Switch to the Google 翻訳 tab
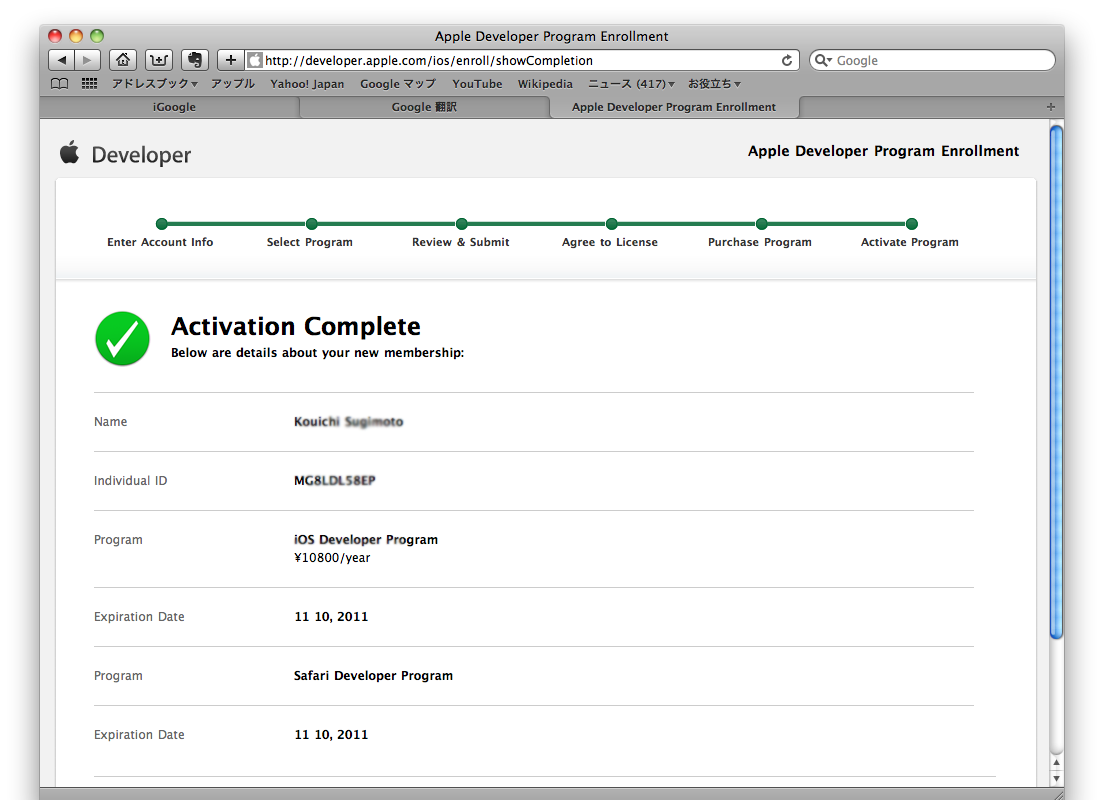This screenshot has height=800, width=1104. click(x=424, y=107)
